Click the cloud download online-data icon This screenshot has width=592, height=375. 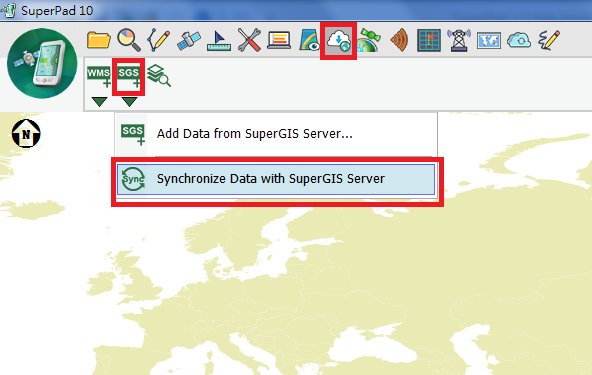click(338, 40)
